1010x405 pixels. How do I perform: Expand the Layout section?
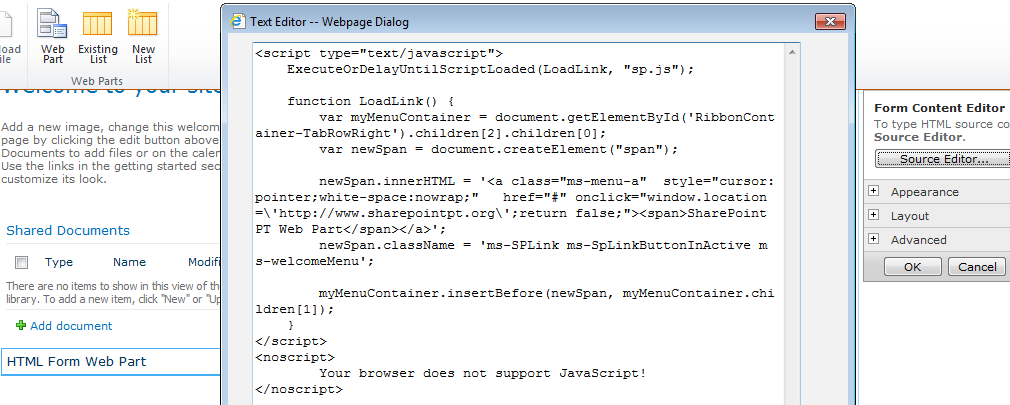tap(873, 215)
